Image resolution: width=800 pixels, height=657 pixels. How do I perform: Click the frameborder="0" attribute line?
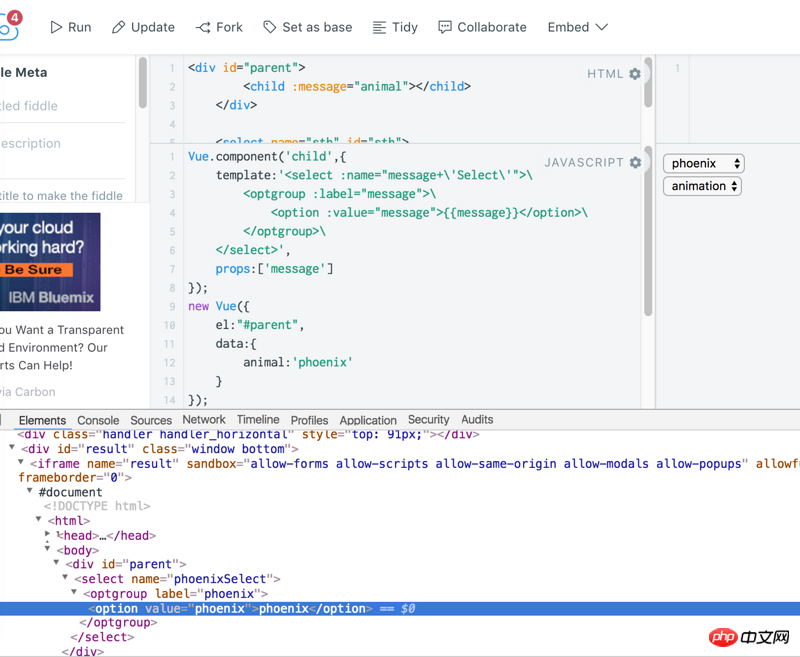click(75, 477)
